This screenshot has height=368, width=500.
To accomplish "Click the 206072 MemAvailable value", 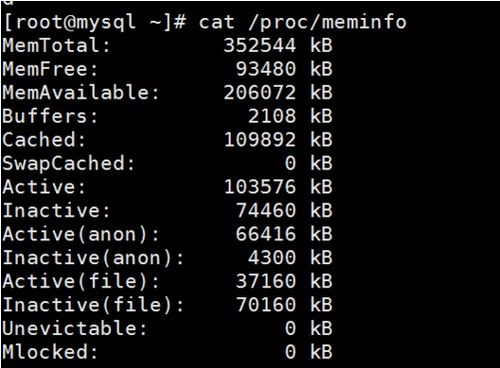I will (x=260, y=92).
